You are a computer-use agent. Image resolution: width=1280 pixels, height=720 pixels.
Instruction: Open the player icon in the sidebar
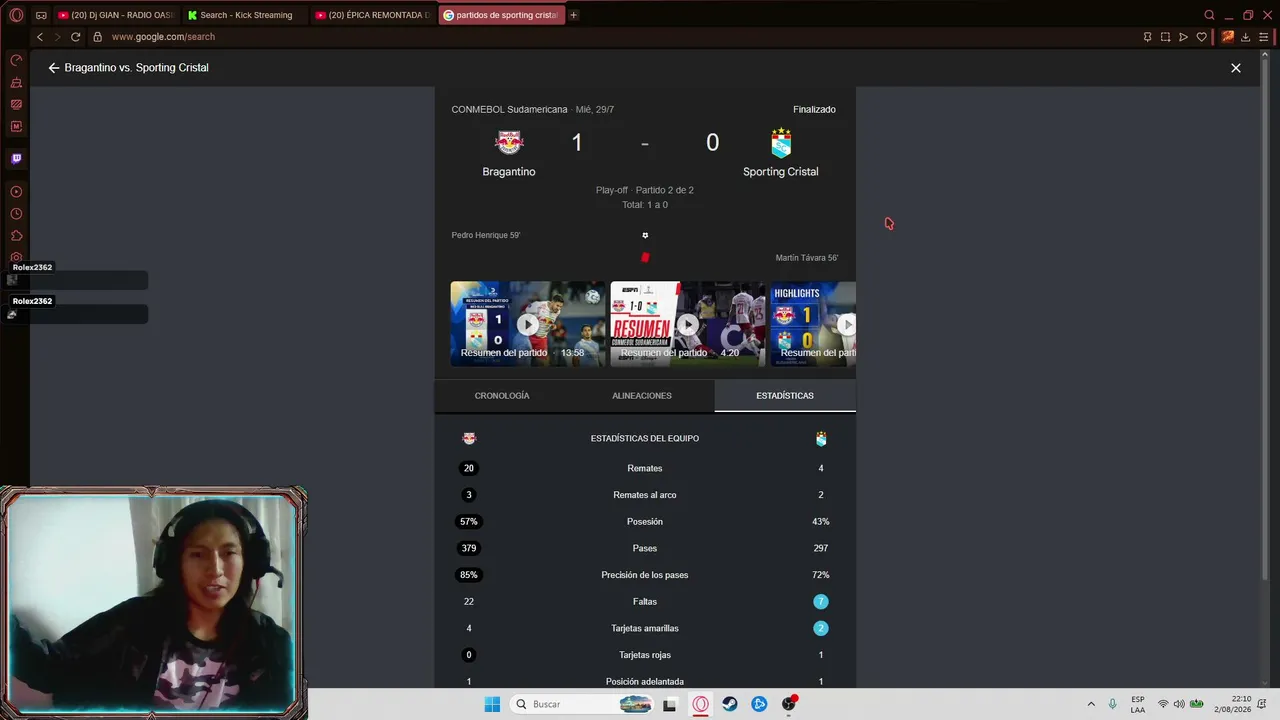point(16,191)
